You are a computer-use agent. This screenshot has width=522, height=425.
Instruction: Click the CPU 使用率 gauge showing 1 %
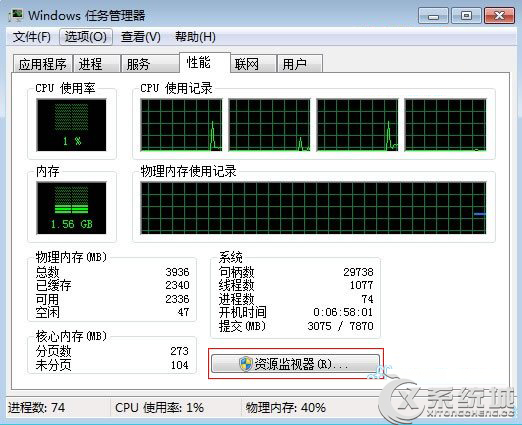click(x=71, y=125)
